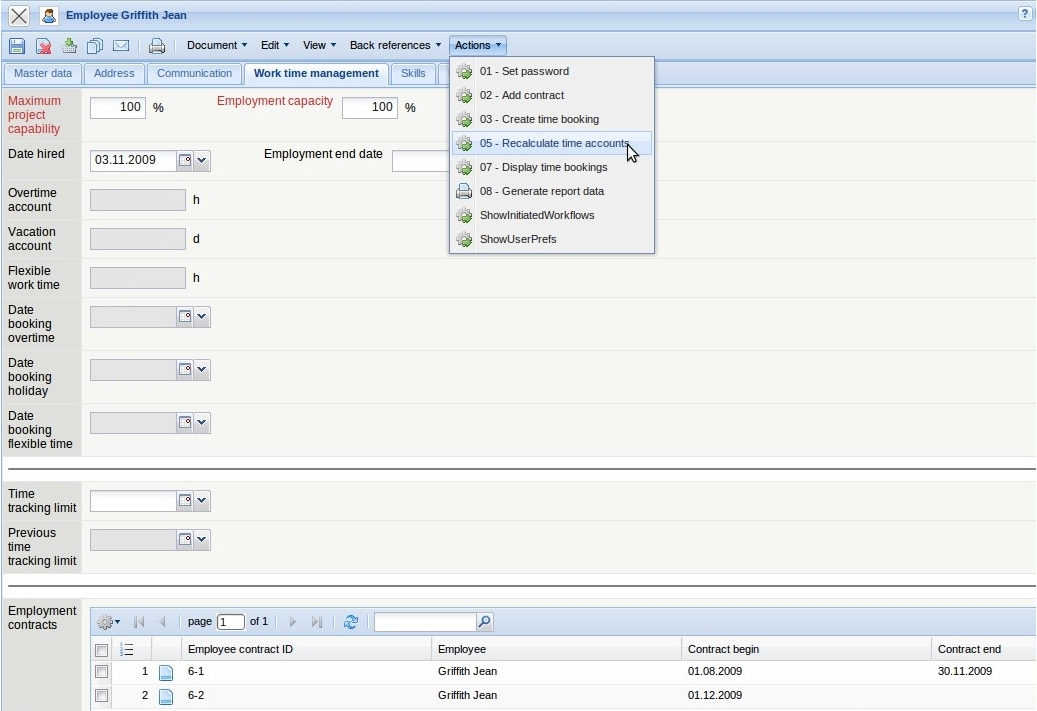1037x711 pixels.
Task: Check the box for contract 6-2
Action: [101, 696]
